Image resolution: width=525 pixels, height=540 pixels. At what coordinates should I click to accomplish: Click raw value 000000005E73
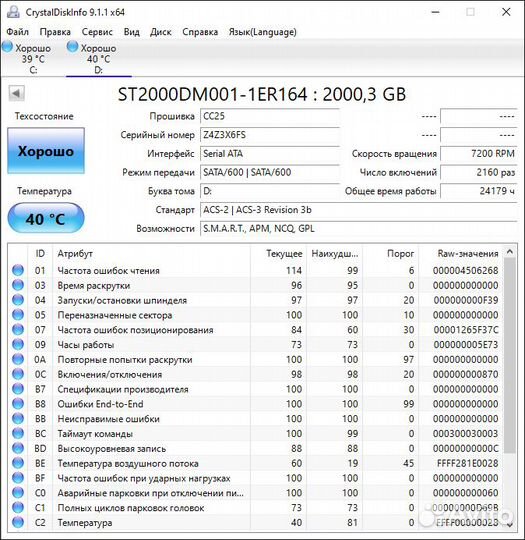tap(466, 344)
